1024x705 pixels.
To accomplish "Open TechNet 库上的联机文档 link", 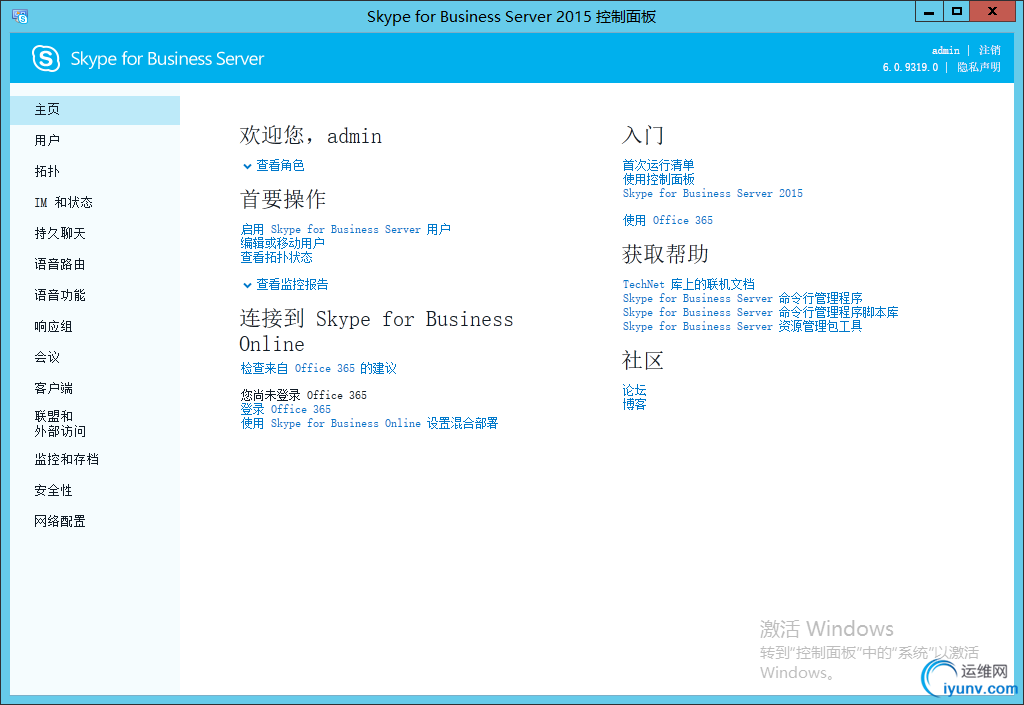I will [688, 284].
